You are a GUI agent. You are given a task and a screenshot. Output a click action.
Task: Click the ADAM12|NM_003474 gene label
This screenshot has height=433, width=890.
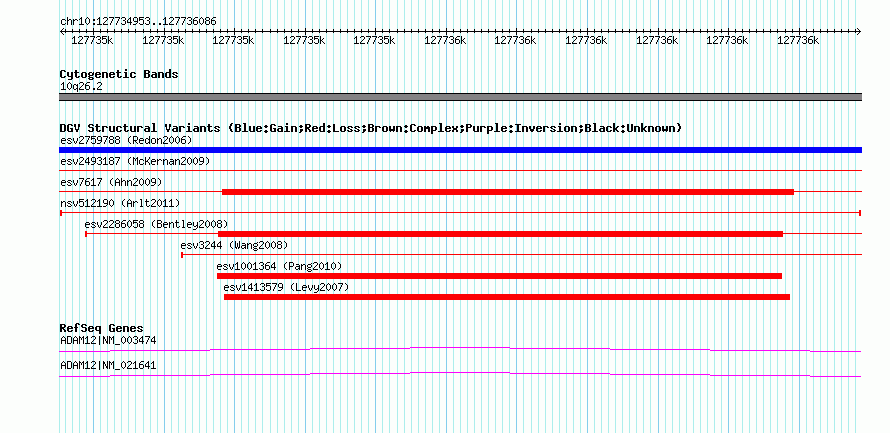pos(108,340)
